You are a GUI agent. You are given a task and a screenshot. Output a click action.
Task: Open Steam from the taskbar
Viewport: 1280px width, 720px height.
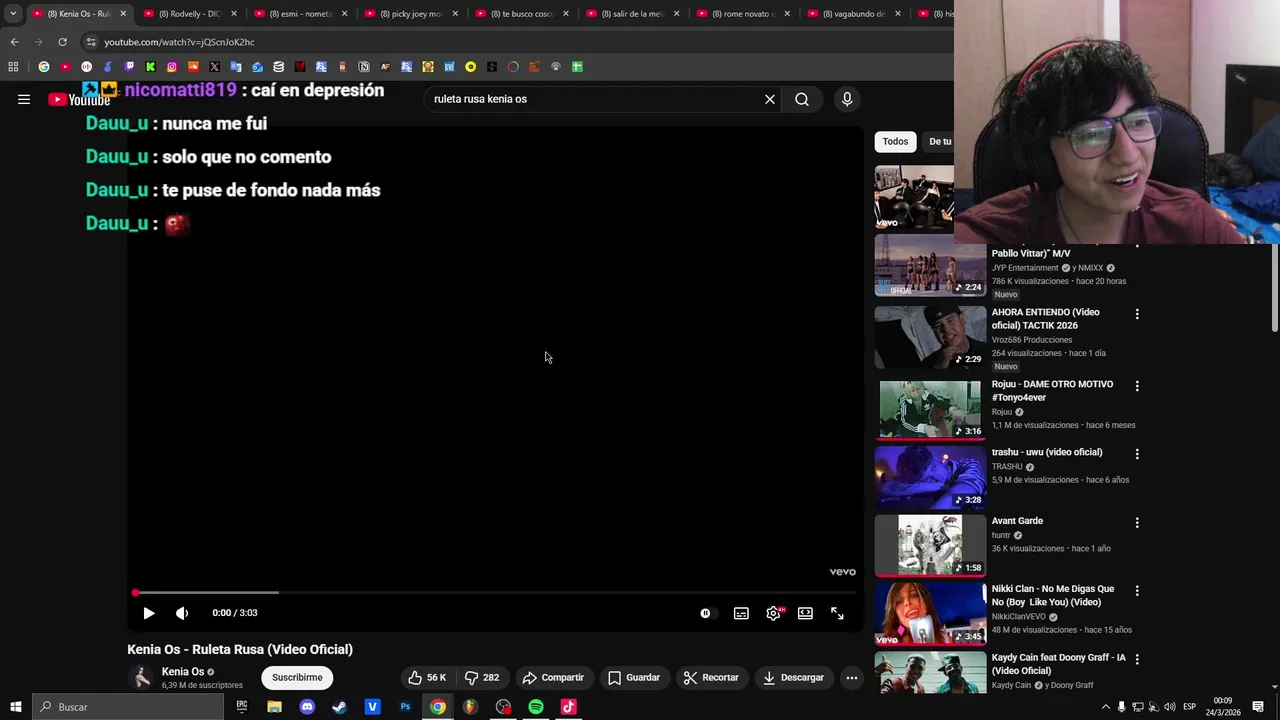(x=340, y=707)
